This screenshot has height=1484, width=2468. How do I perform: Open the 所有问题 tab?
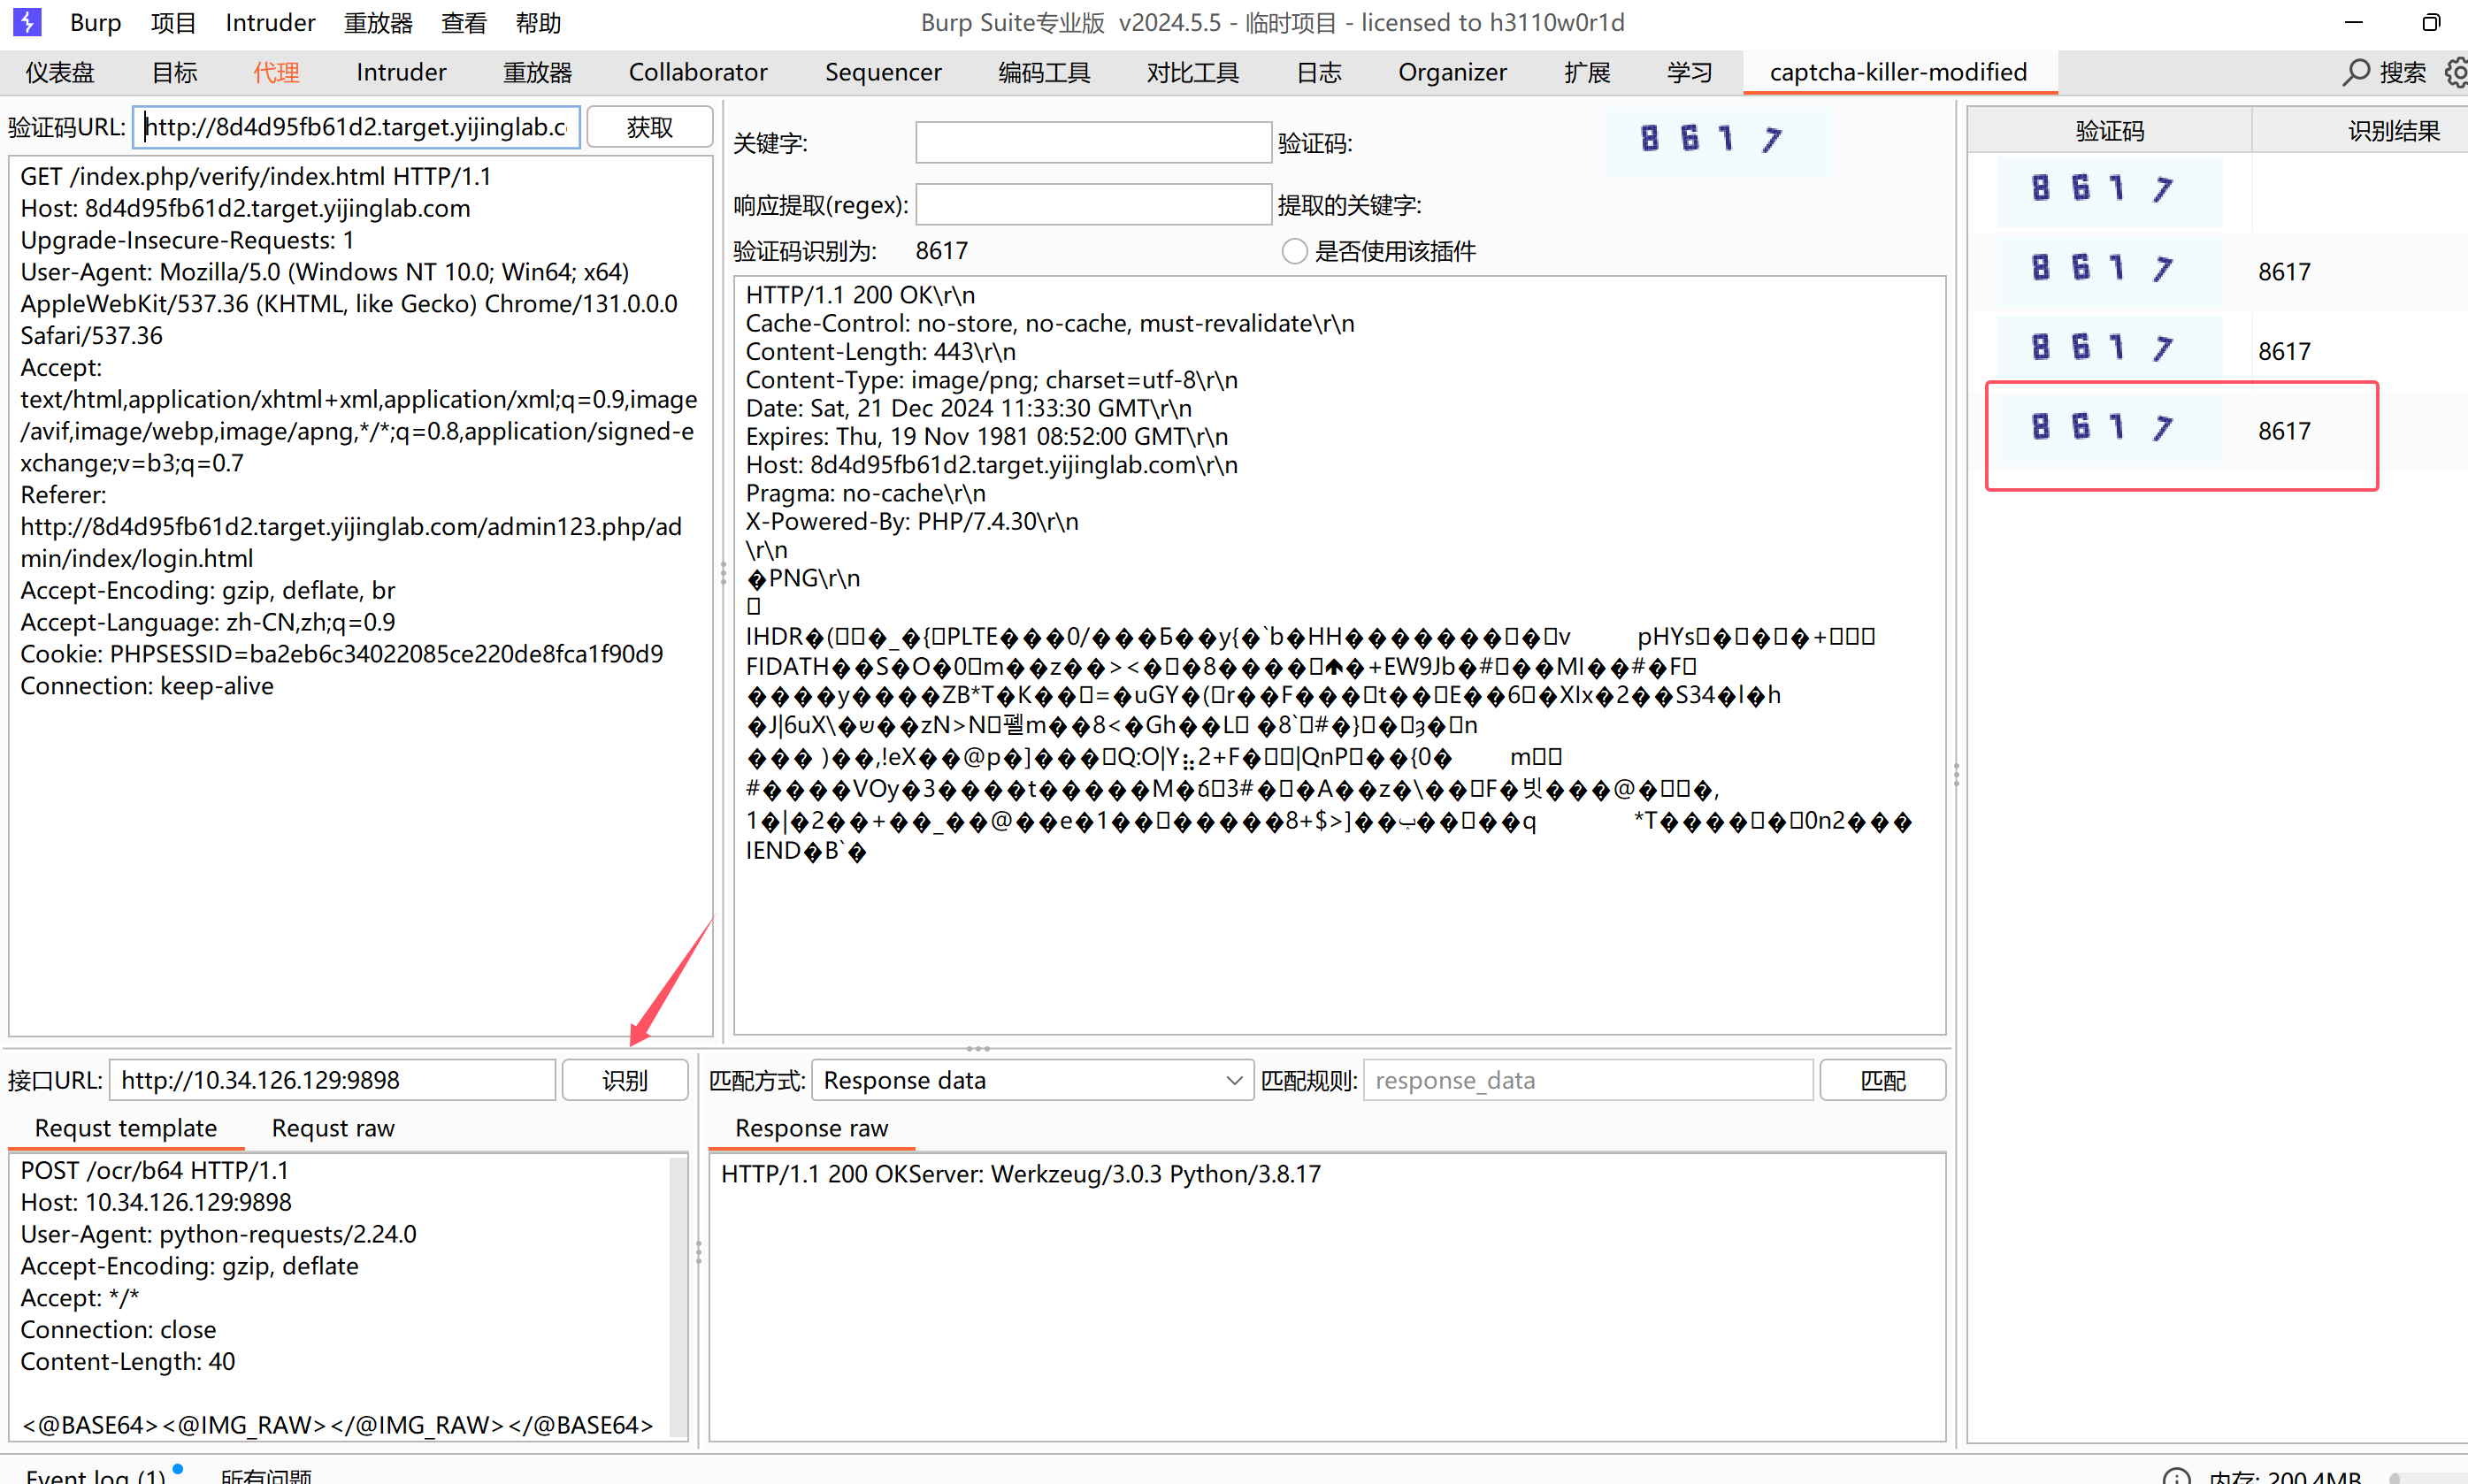(266, 1475)
